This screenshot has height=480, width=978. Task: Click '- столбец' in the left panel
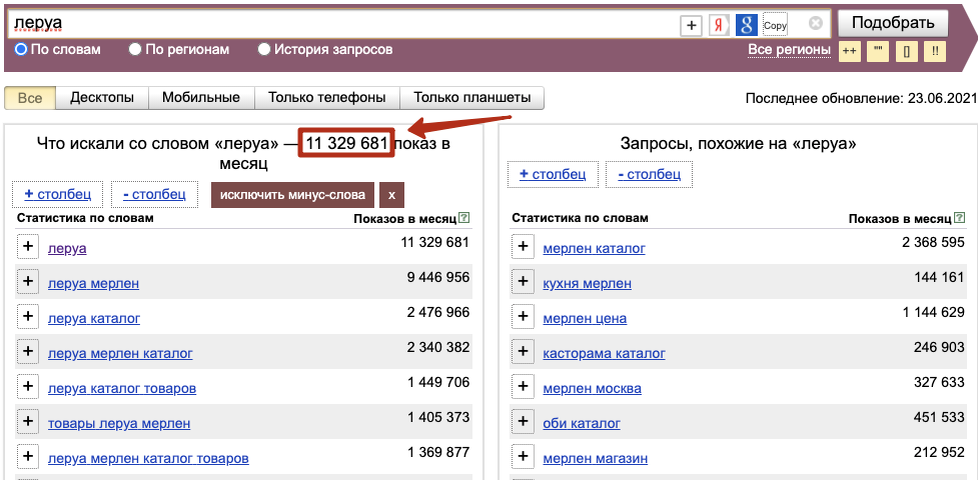(x=155, y=194)
